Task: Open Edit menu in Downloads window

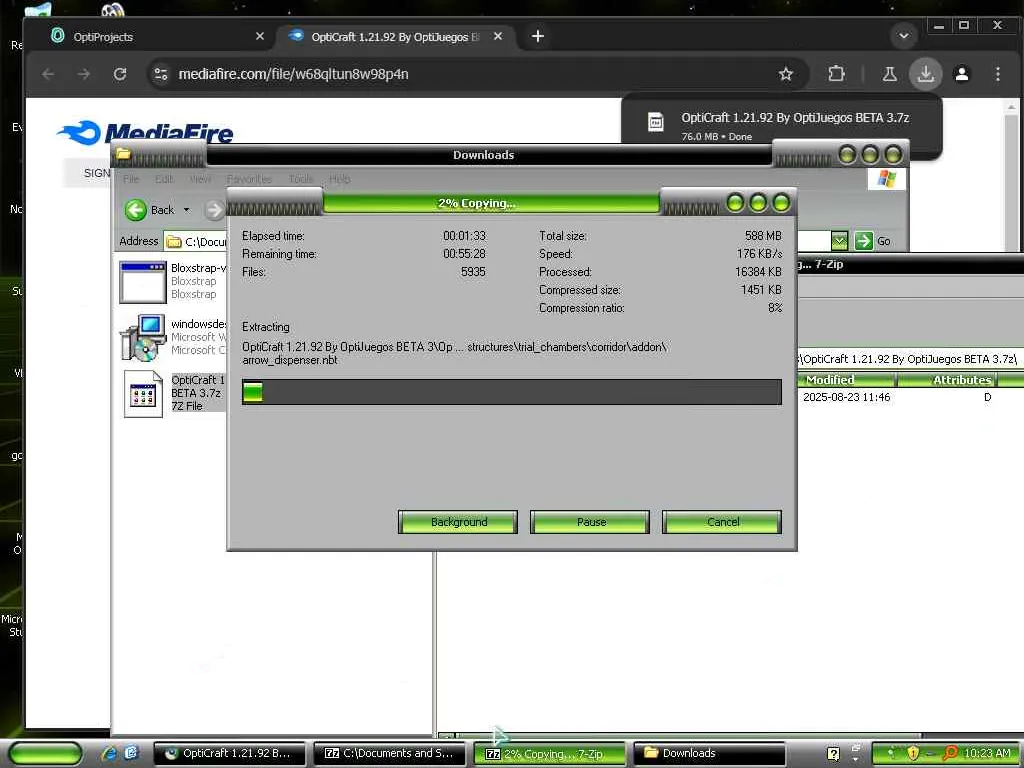Action: tap(164, 179)
